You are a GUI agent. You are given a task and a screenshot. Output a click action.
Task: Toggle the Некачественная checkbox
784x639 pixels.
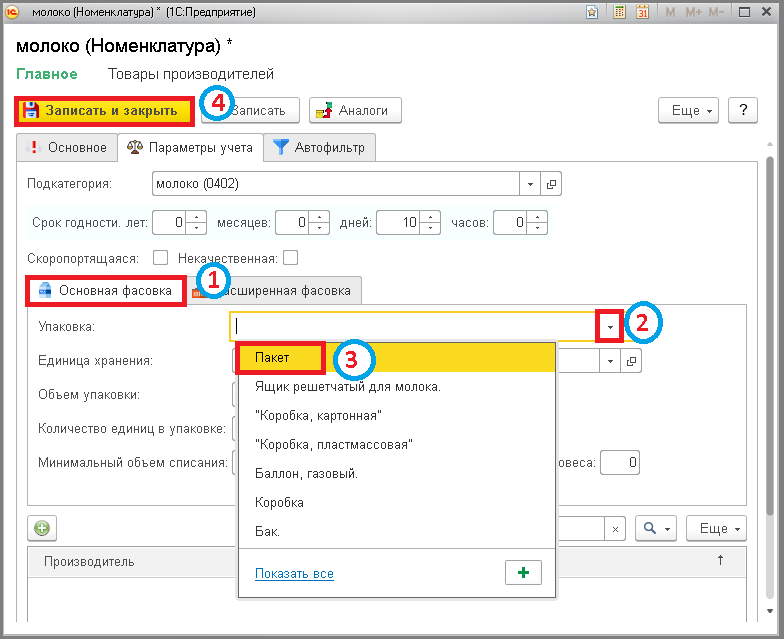290,258
